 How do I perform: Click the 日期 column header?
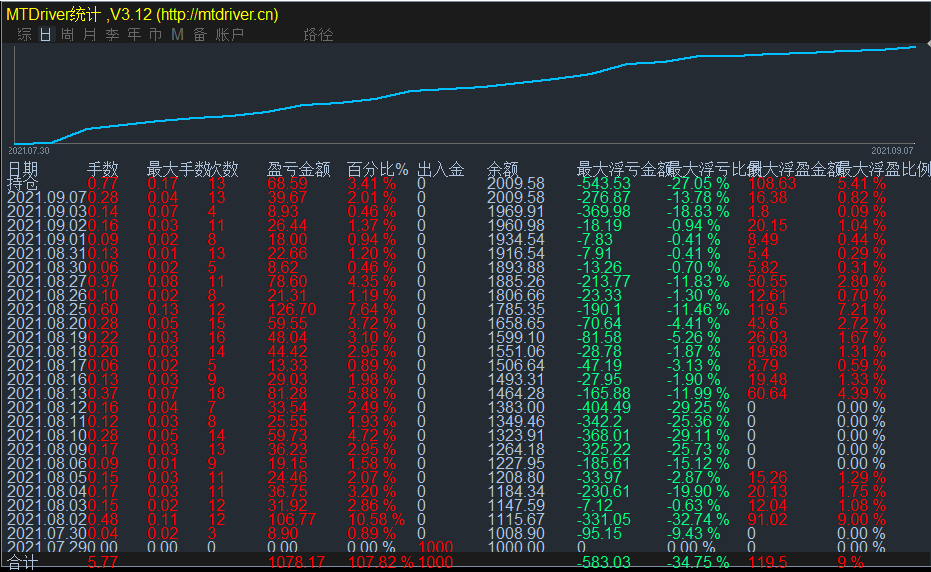click(x=23, y=170)
